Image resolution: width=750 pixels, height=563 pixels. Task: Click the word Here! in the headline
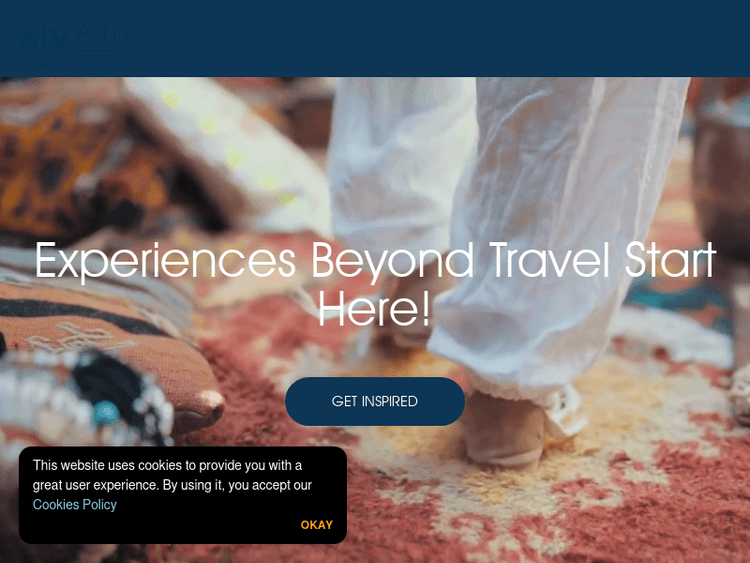click(x=374, y=309)
